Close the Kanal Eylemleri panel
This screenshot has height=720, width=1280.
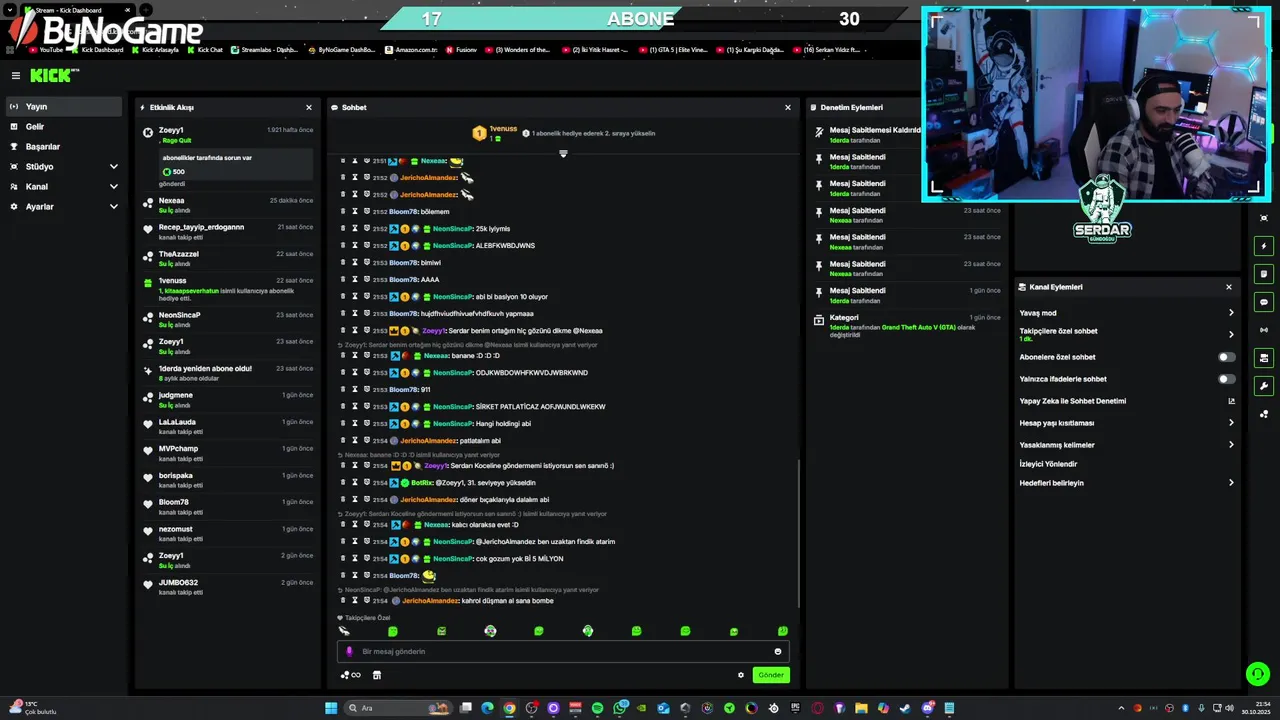click(1229, 287)
